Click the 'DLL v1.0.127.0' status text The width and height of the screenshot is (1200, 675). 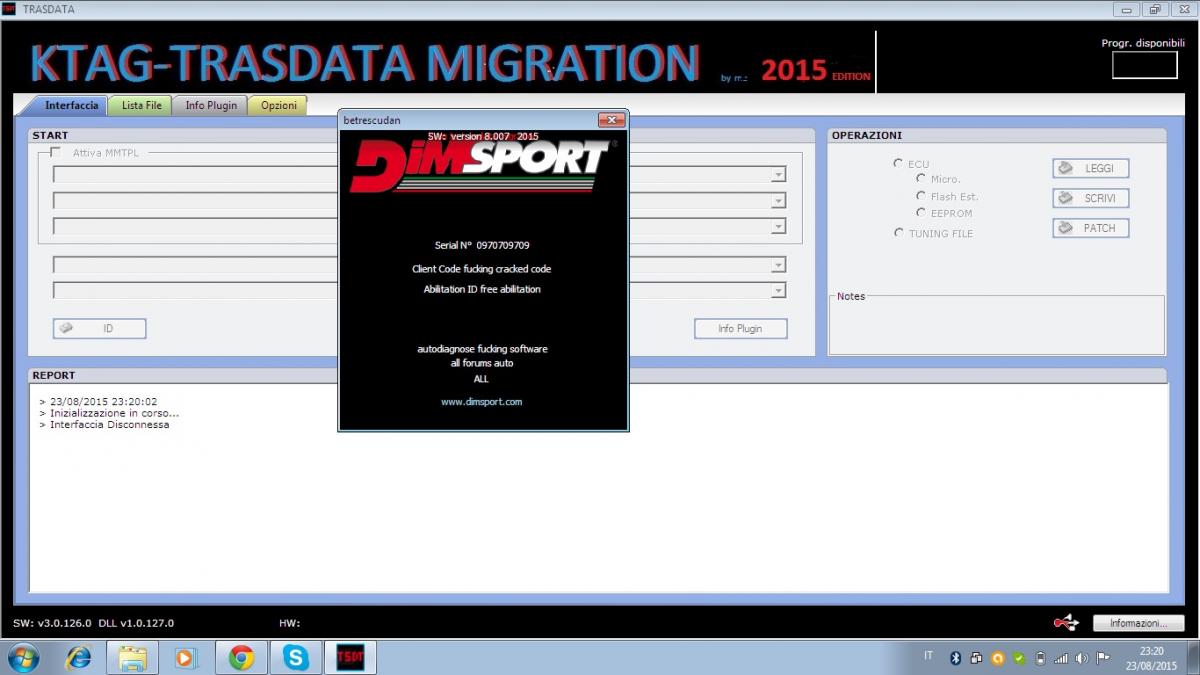(137, 623)
